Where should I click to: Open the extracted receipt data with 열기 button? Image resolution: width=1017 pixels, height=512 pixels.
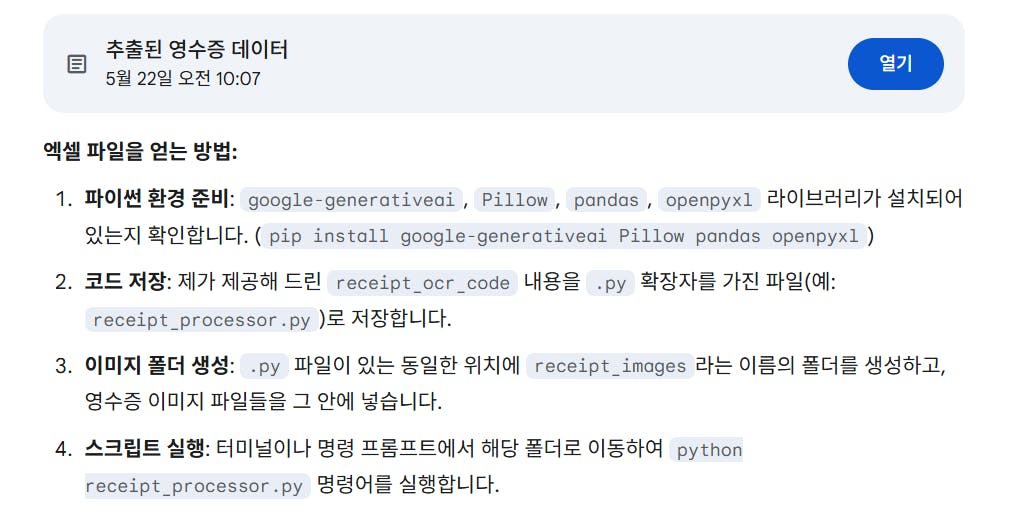tap(895, 64)
